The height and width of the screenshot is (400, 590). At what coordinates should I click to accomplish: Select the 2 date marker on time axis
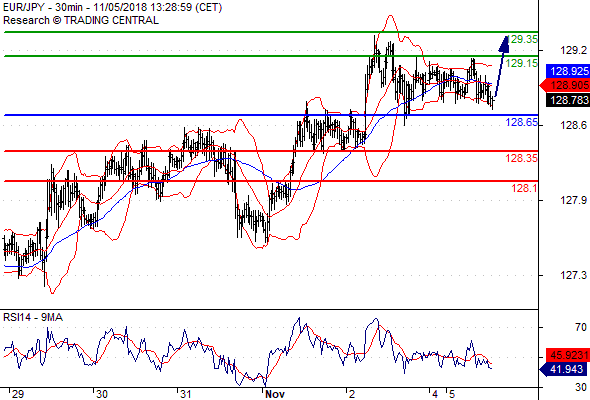click(351, 394)
